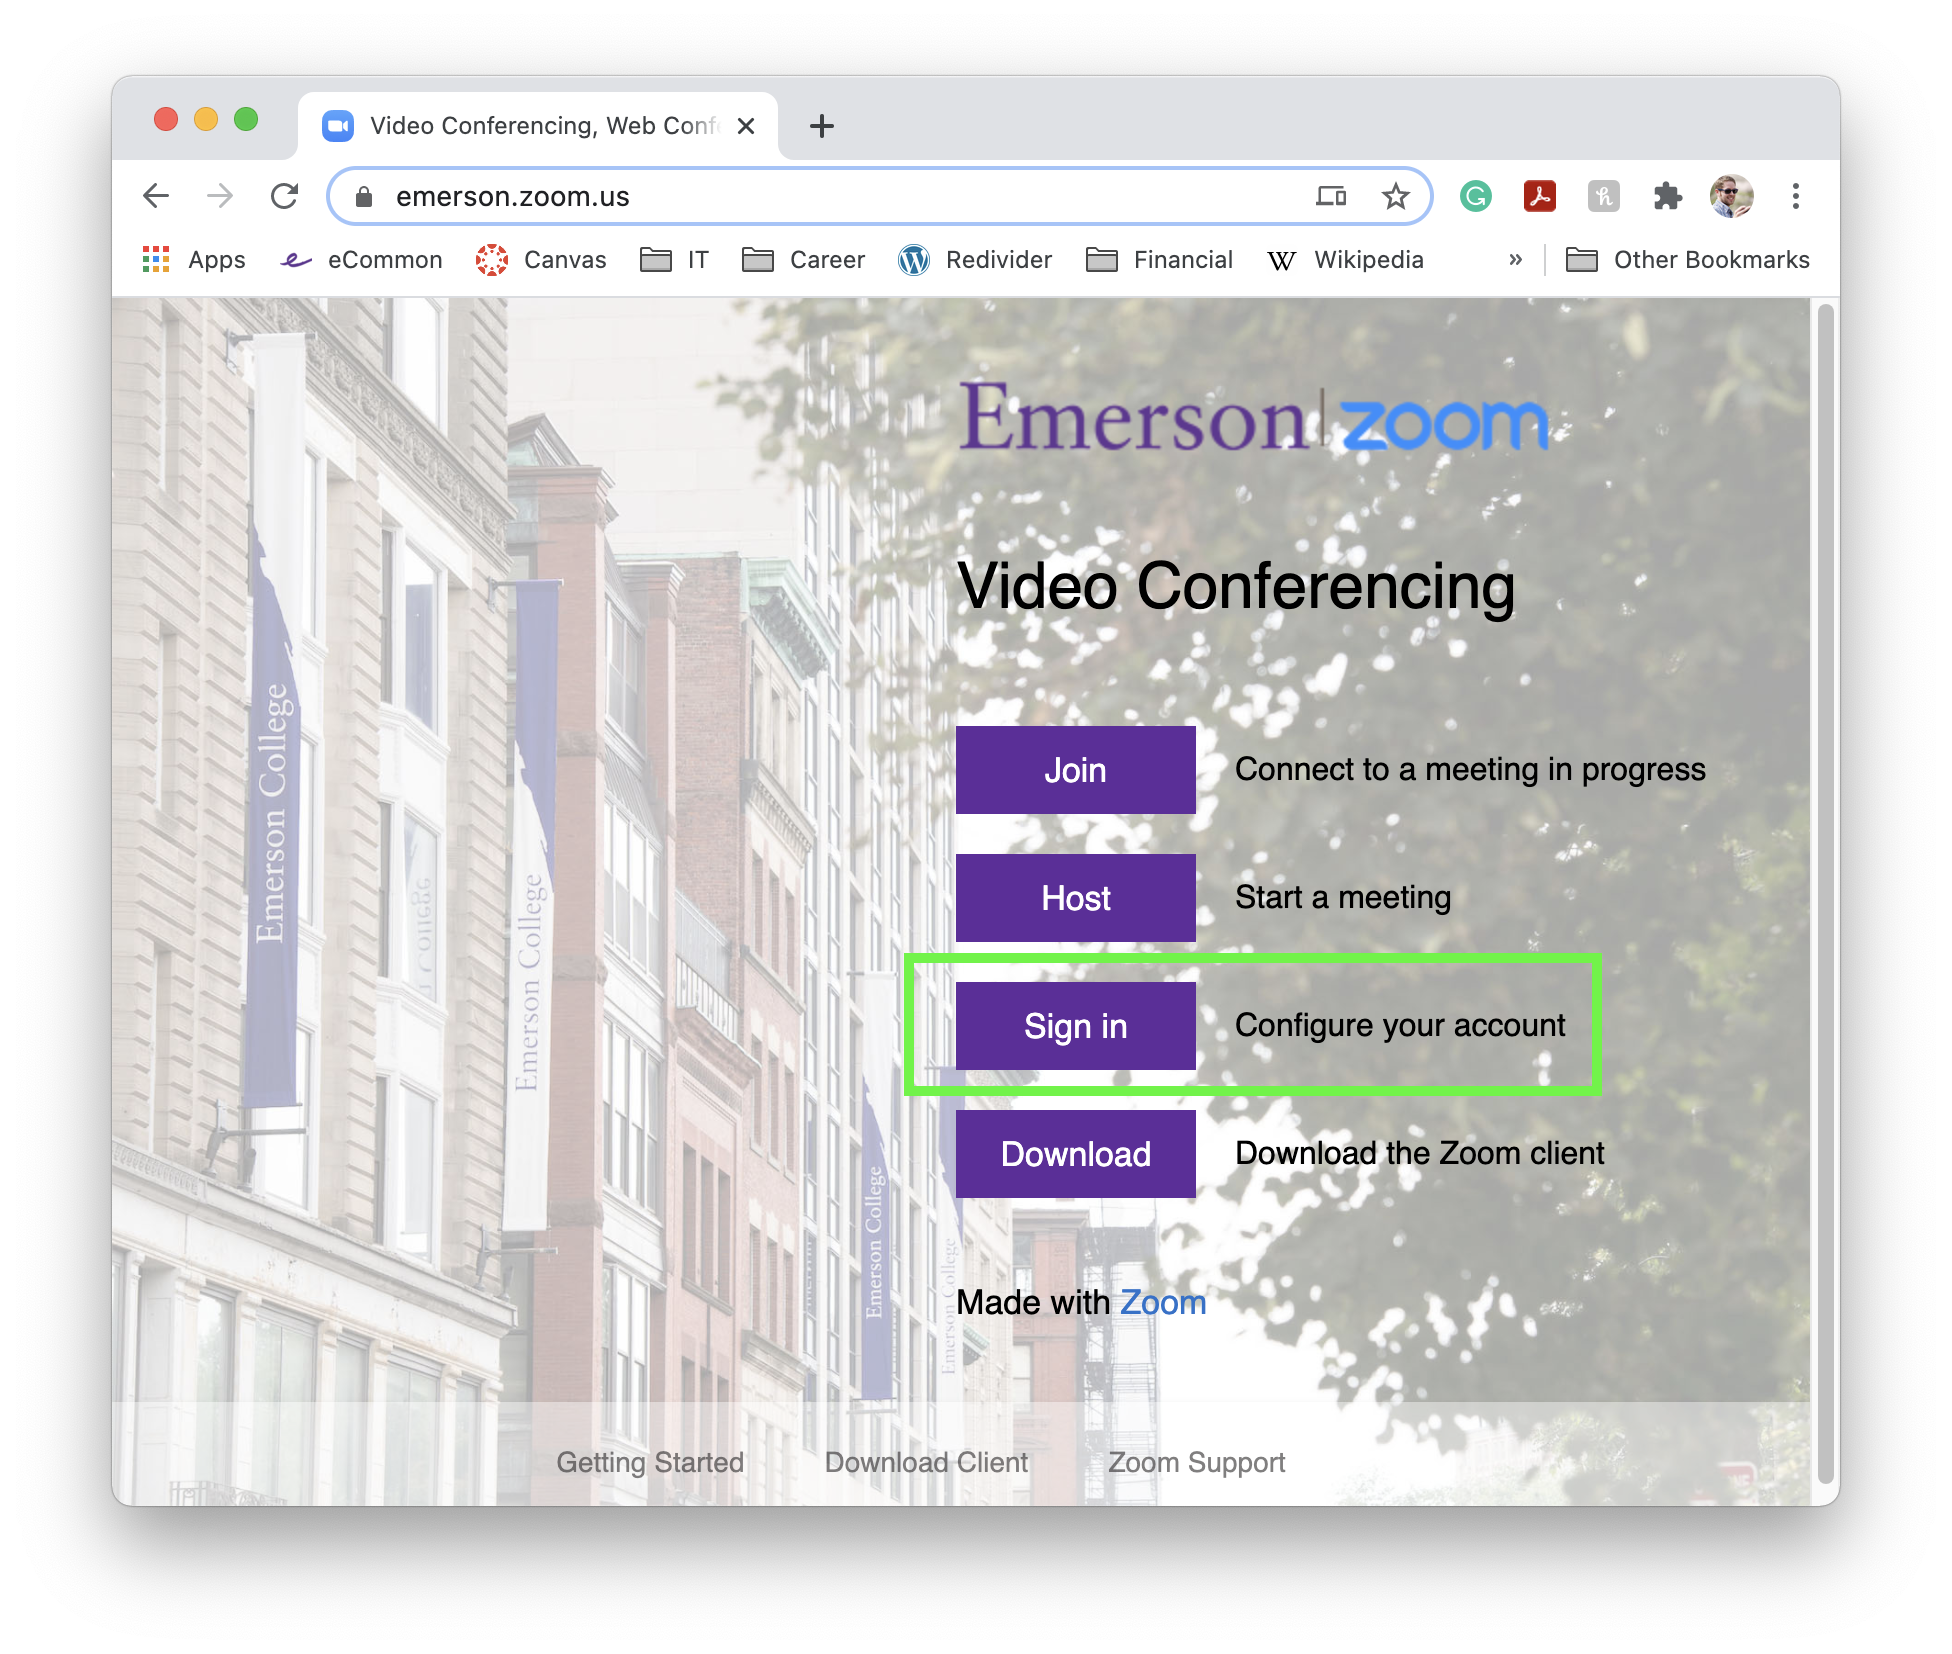
Task: Click the Download button
Action: click(x=1076, y=1154)
